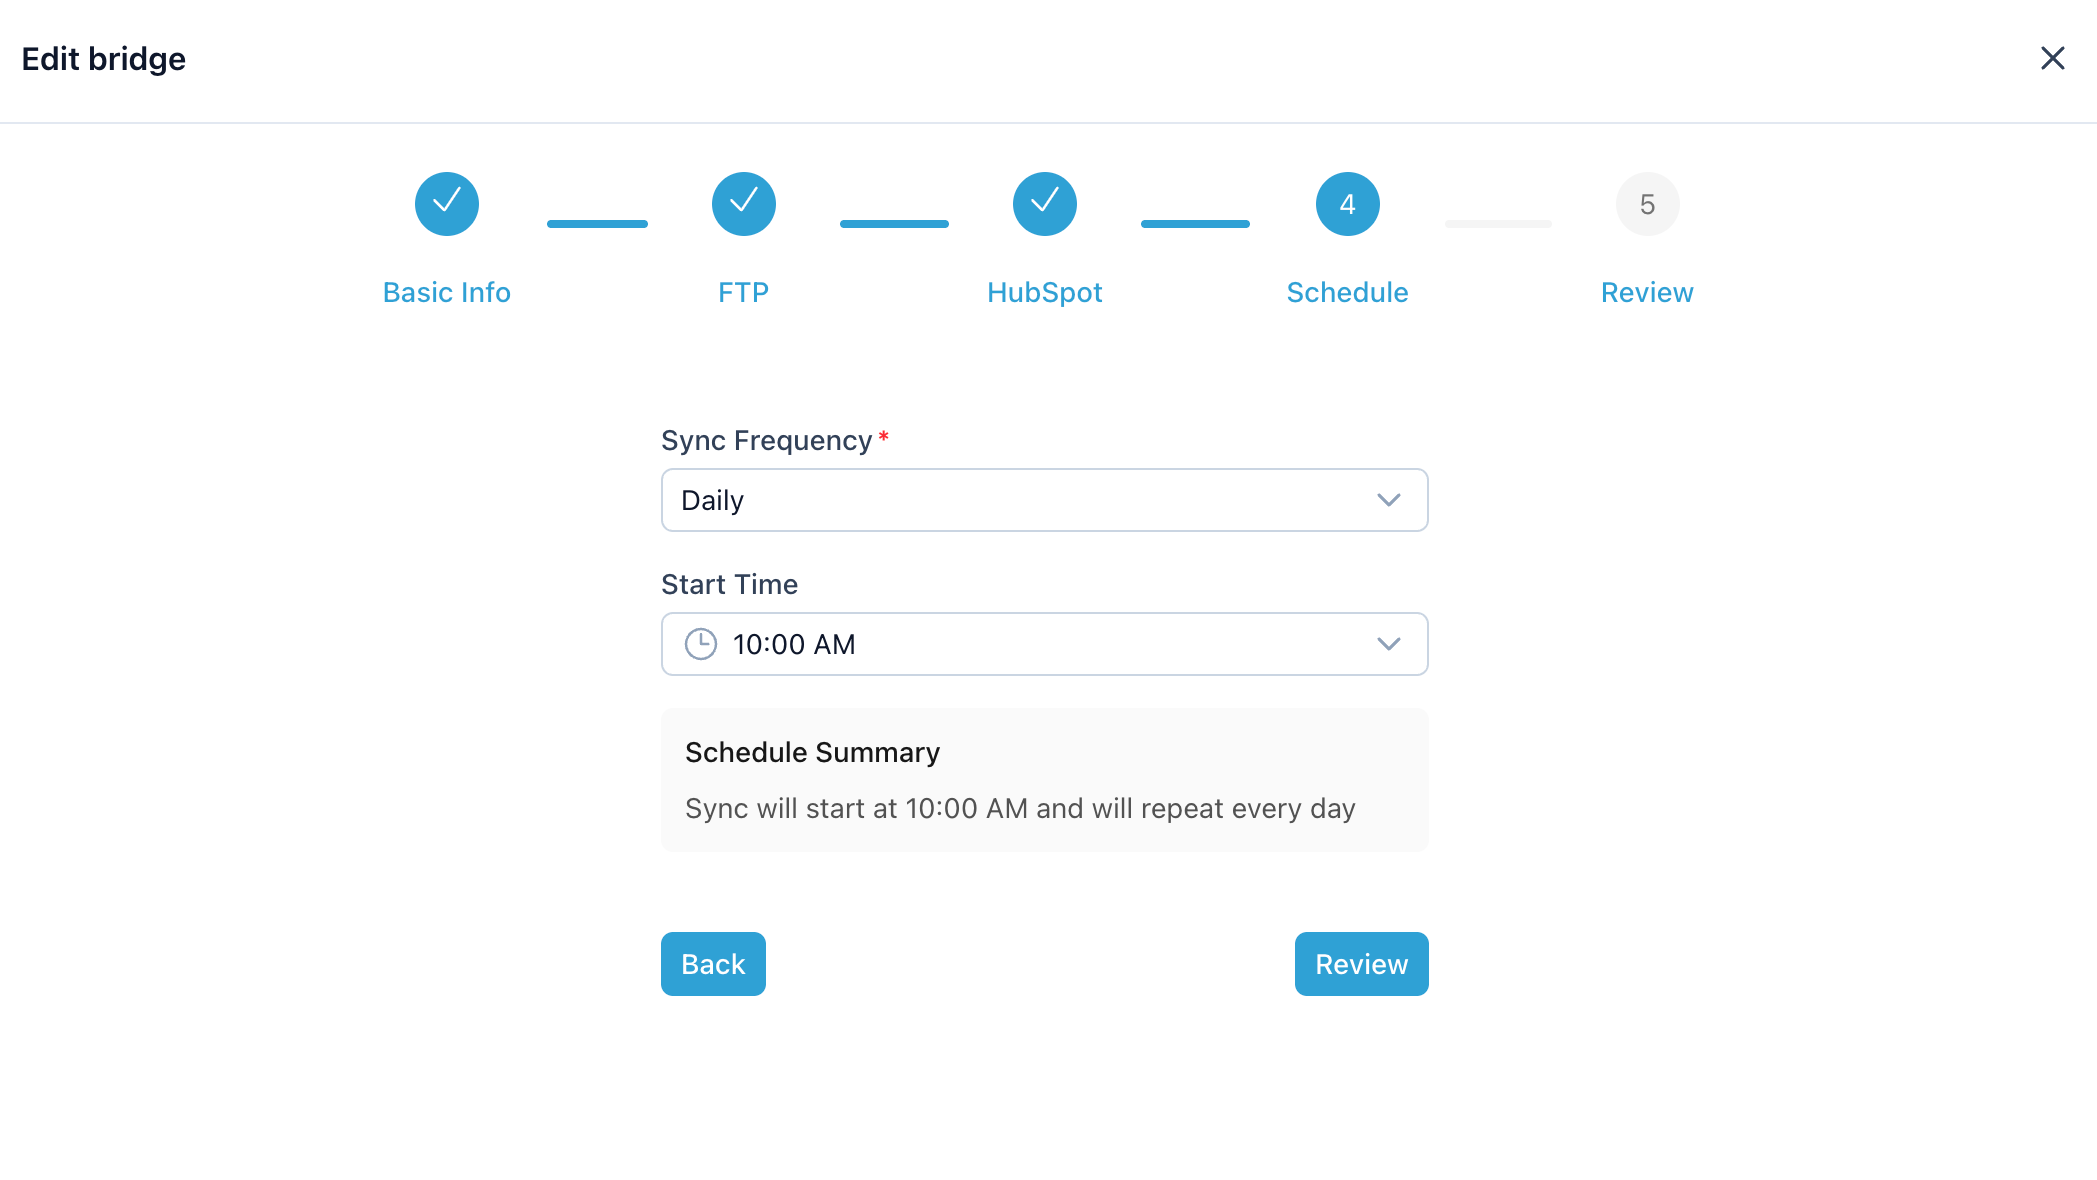Screen dimensions: 2097x1180
Task: Click the FTP checkmark step circle
Action: point(744,204)
